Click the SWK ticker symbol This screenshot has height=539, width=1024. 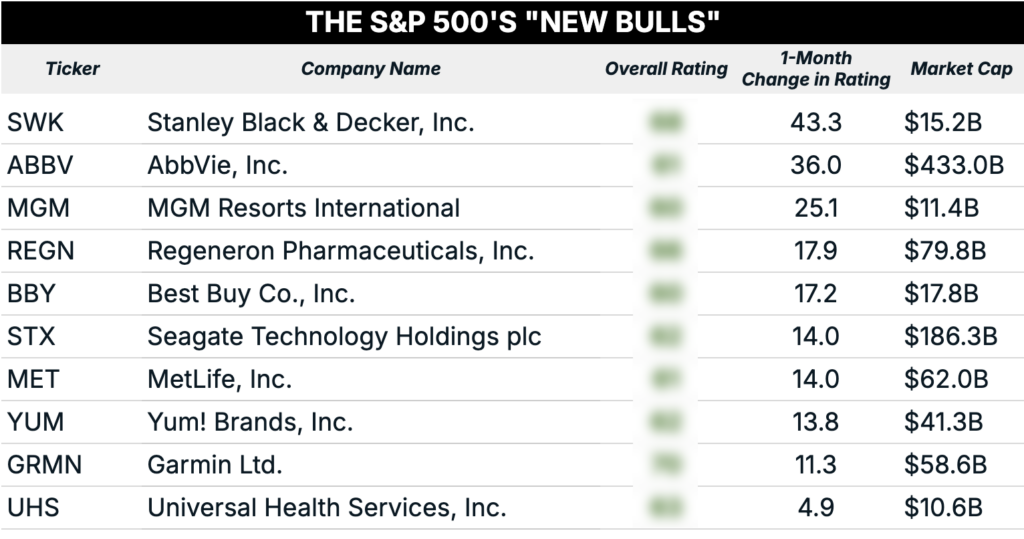[35, 122]
